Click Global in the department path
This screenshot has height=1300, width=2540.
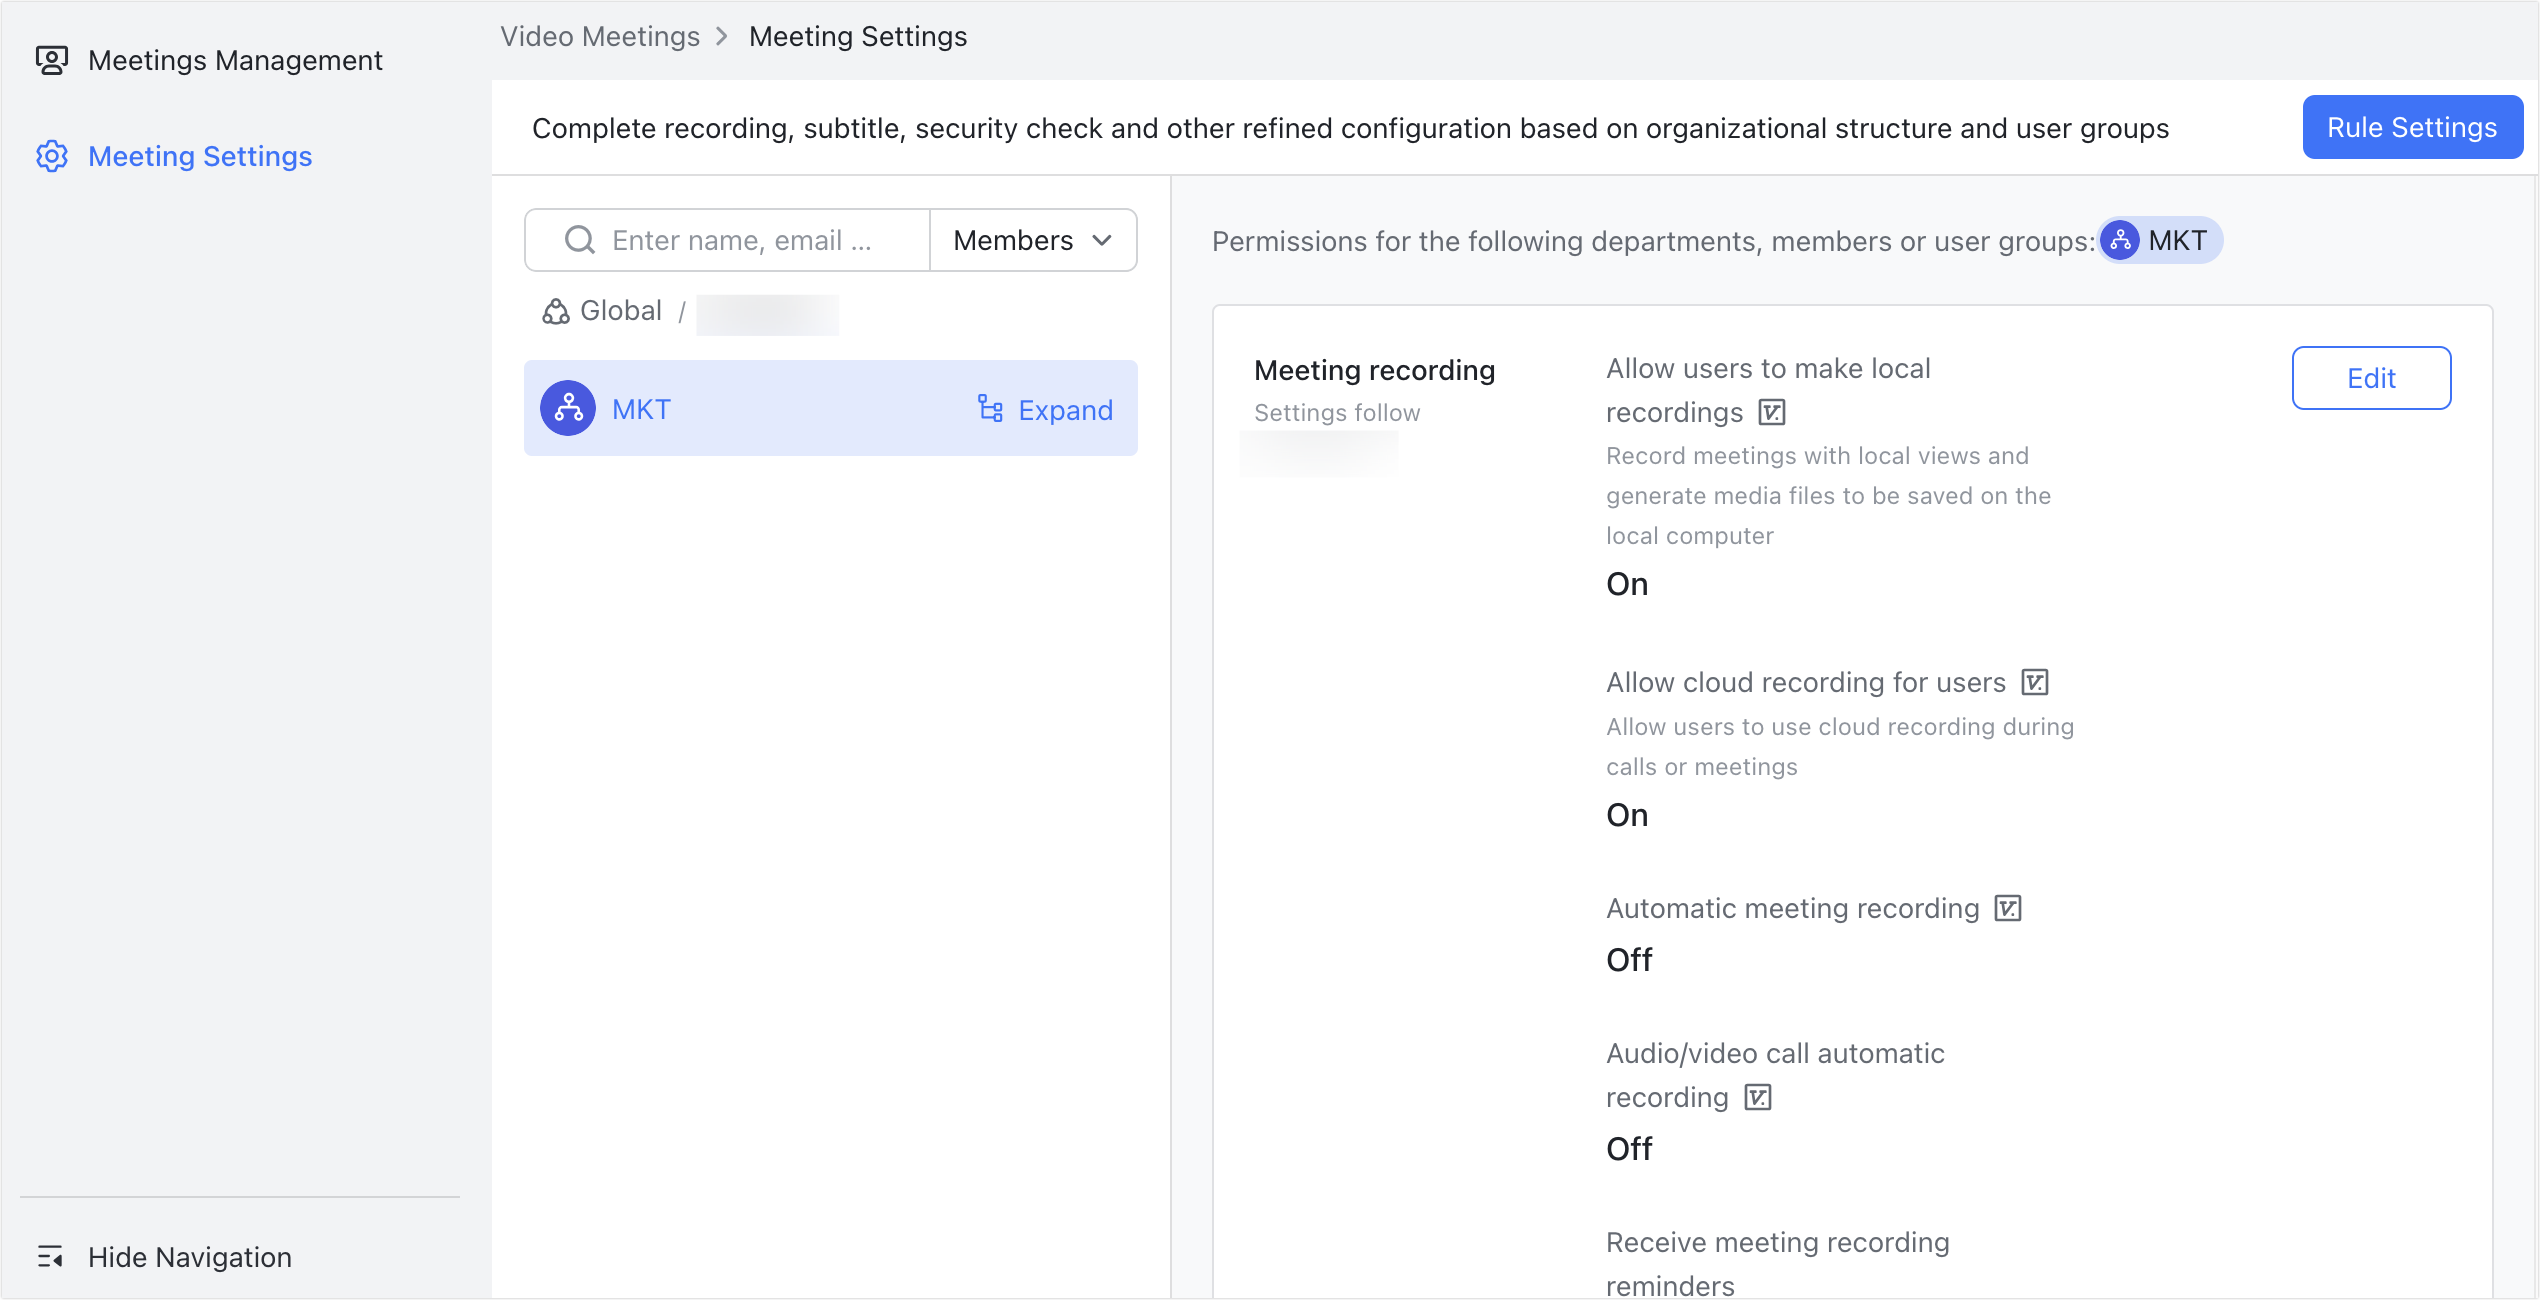[x=621, y=311]
